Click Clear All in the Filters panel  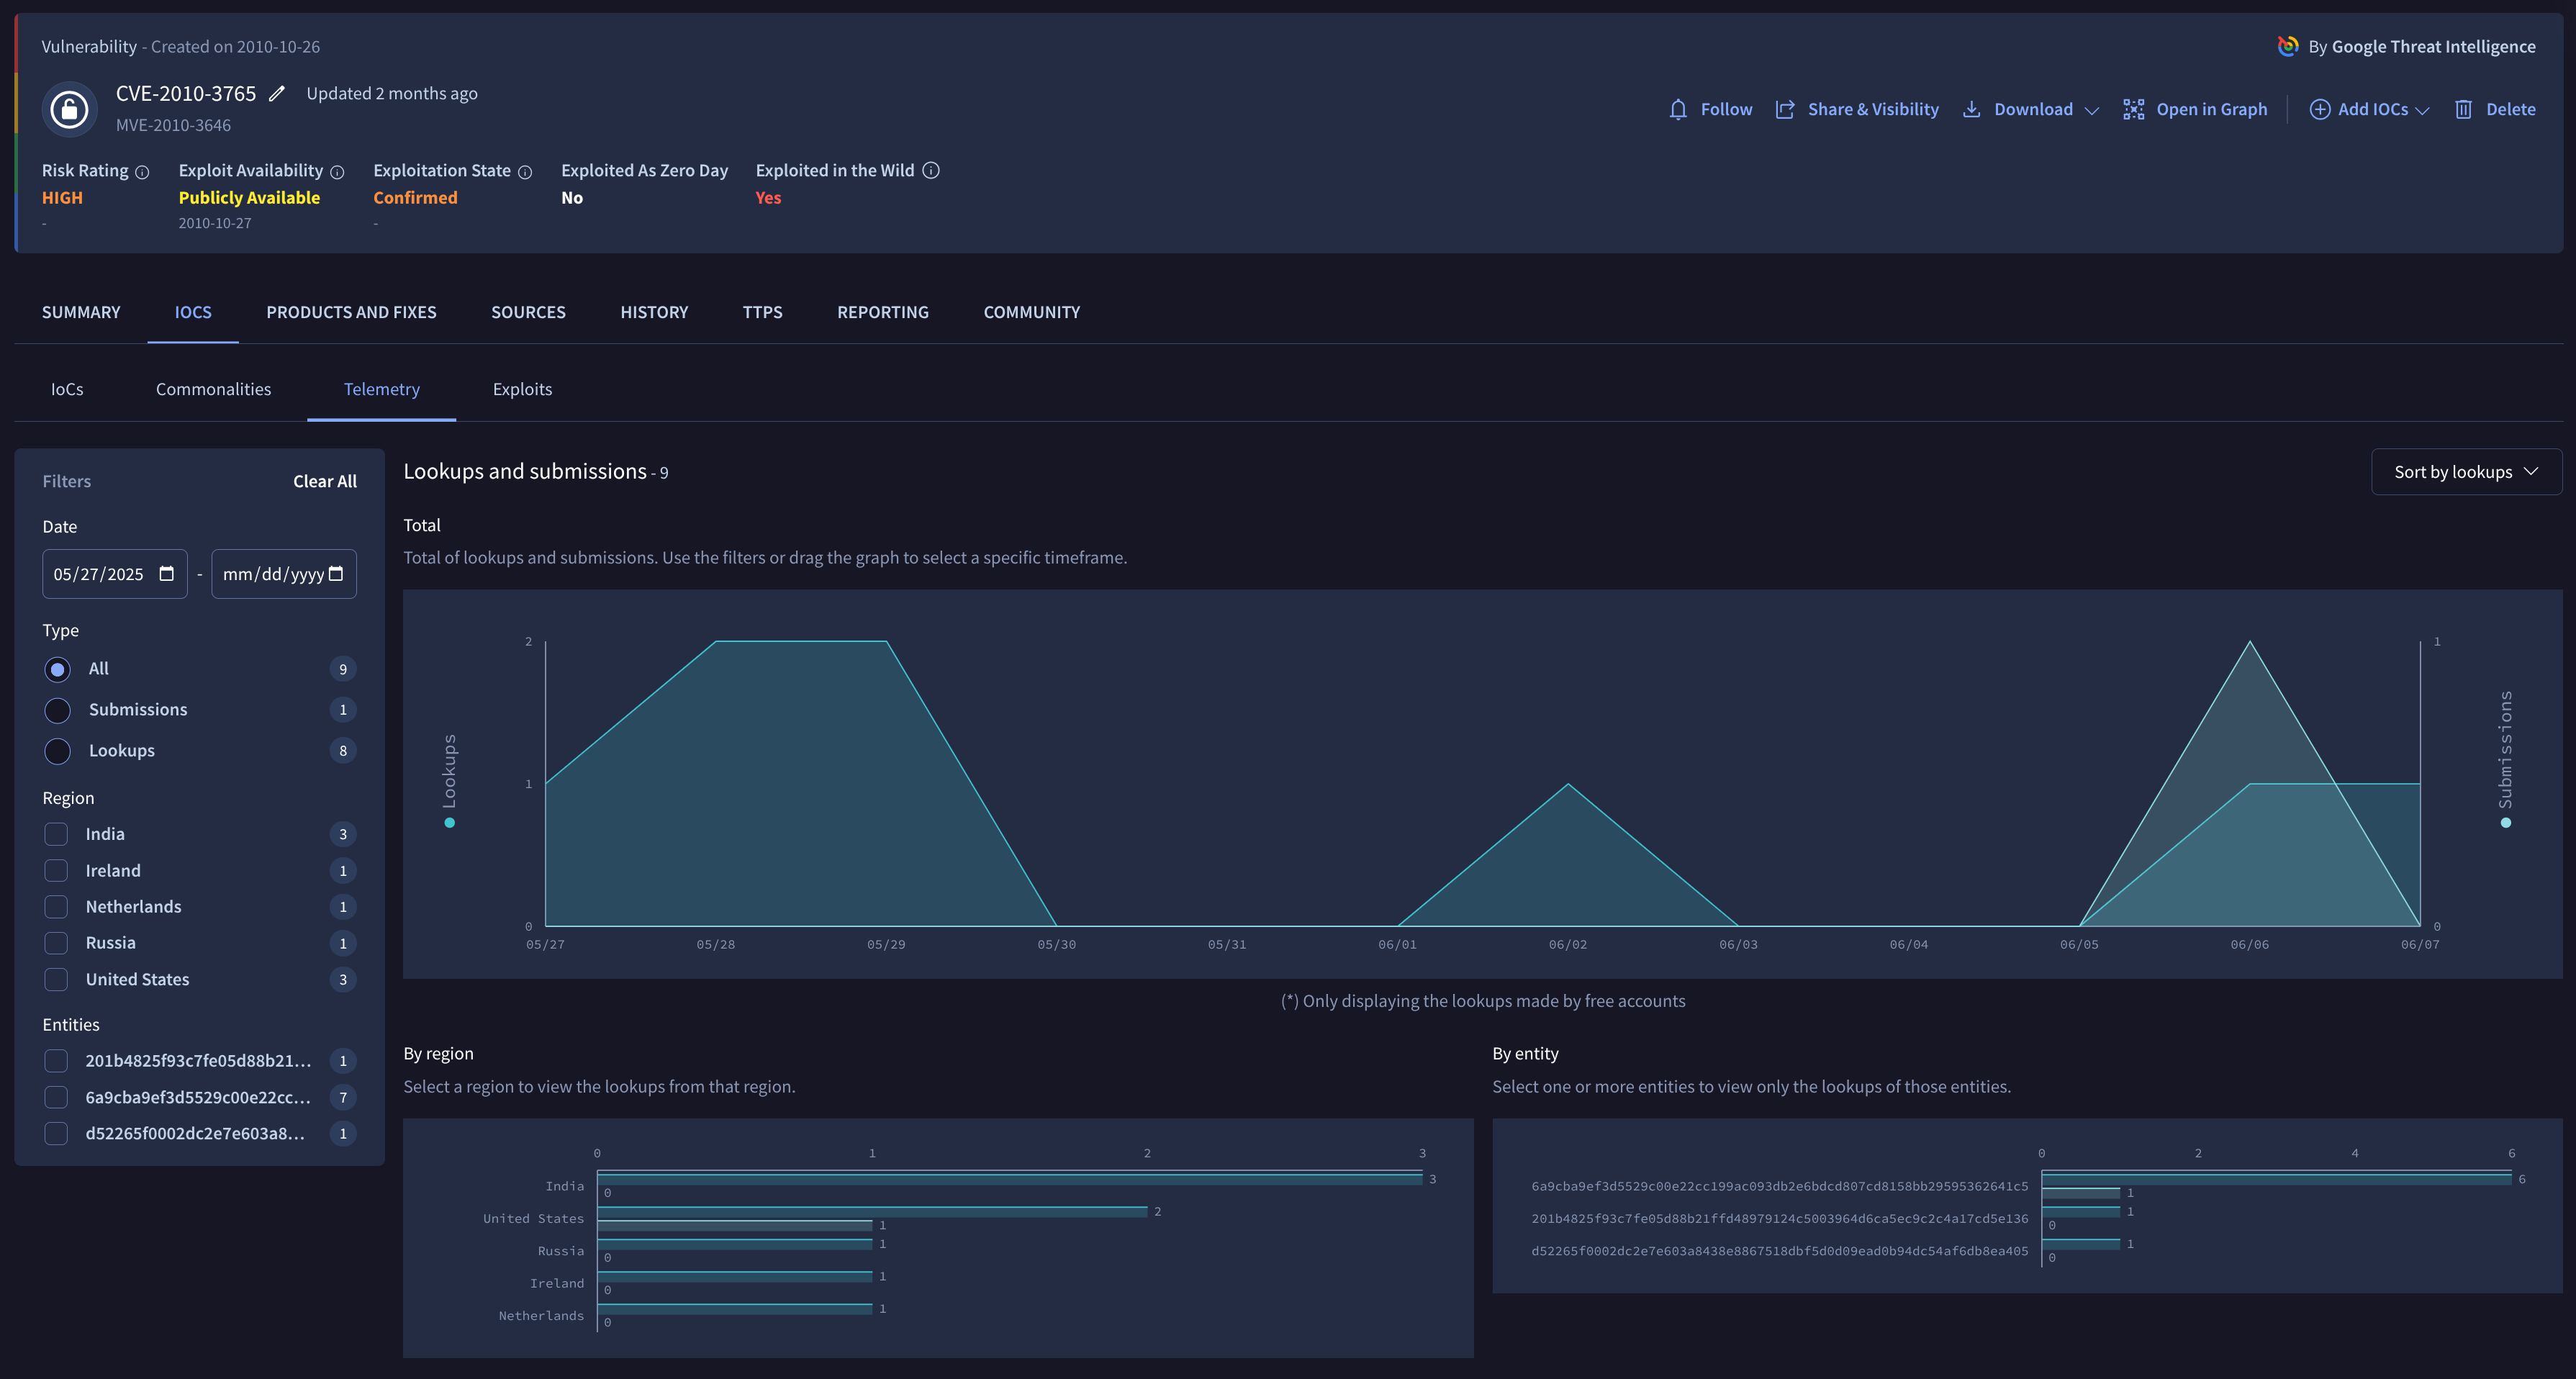point(325,481)
